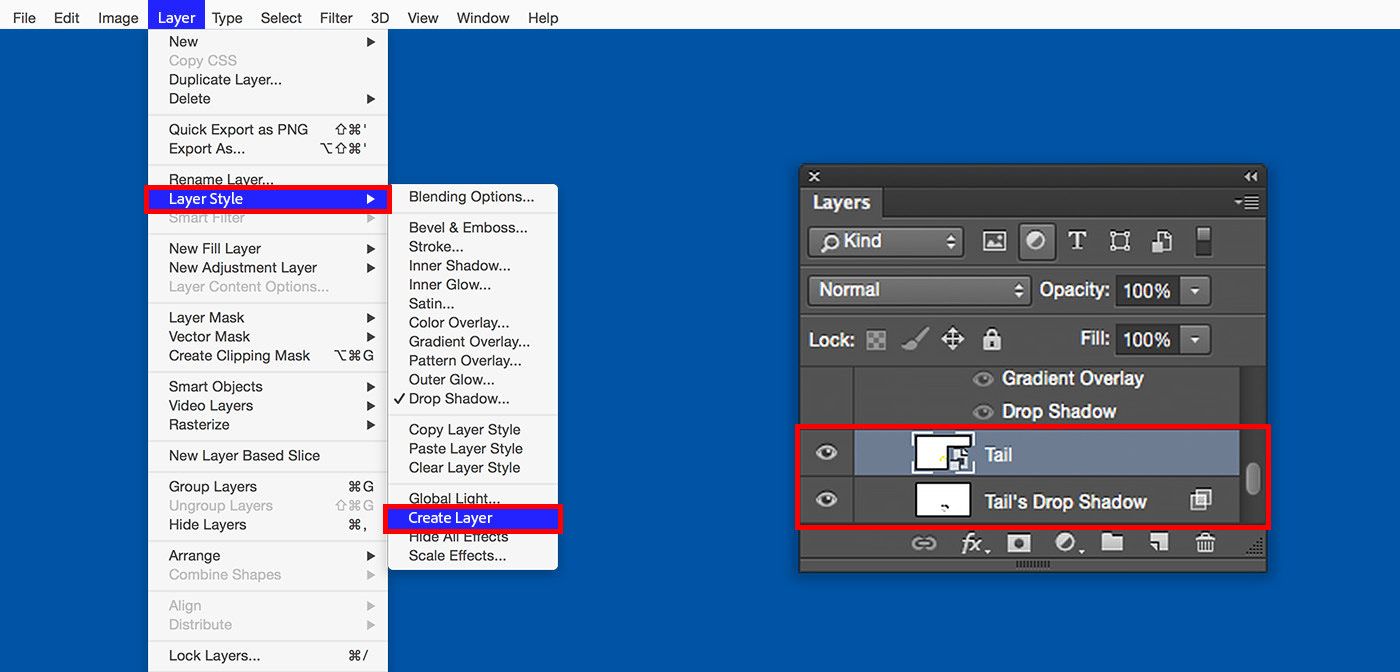Hide the Tail layer using eye icon
Image resolution: width=1400 pixels, height=672 pixels.
pyautogui.click(x=826, y=453)
